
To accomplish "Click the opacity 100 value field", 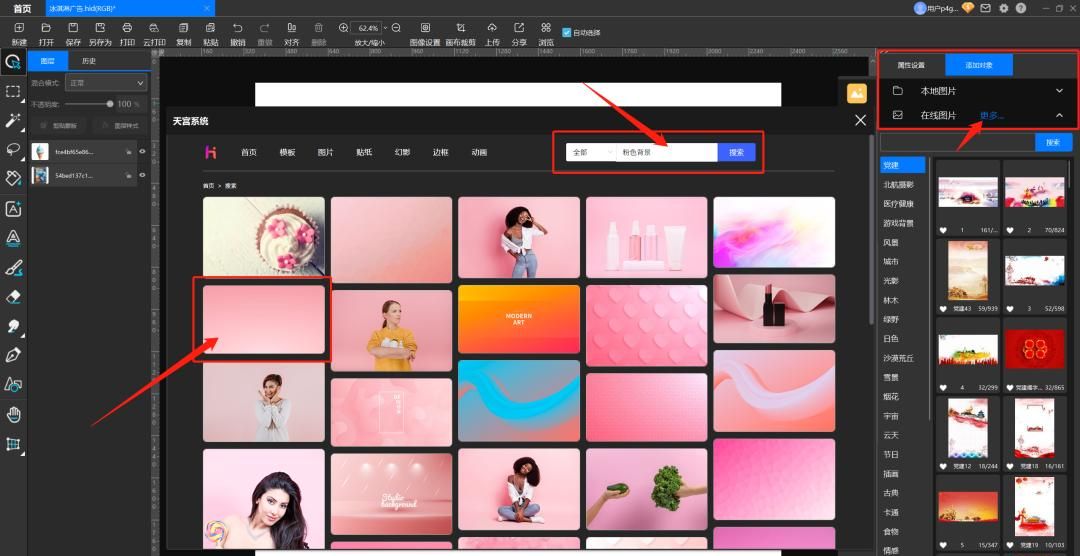I will coord(124,104).
